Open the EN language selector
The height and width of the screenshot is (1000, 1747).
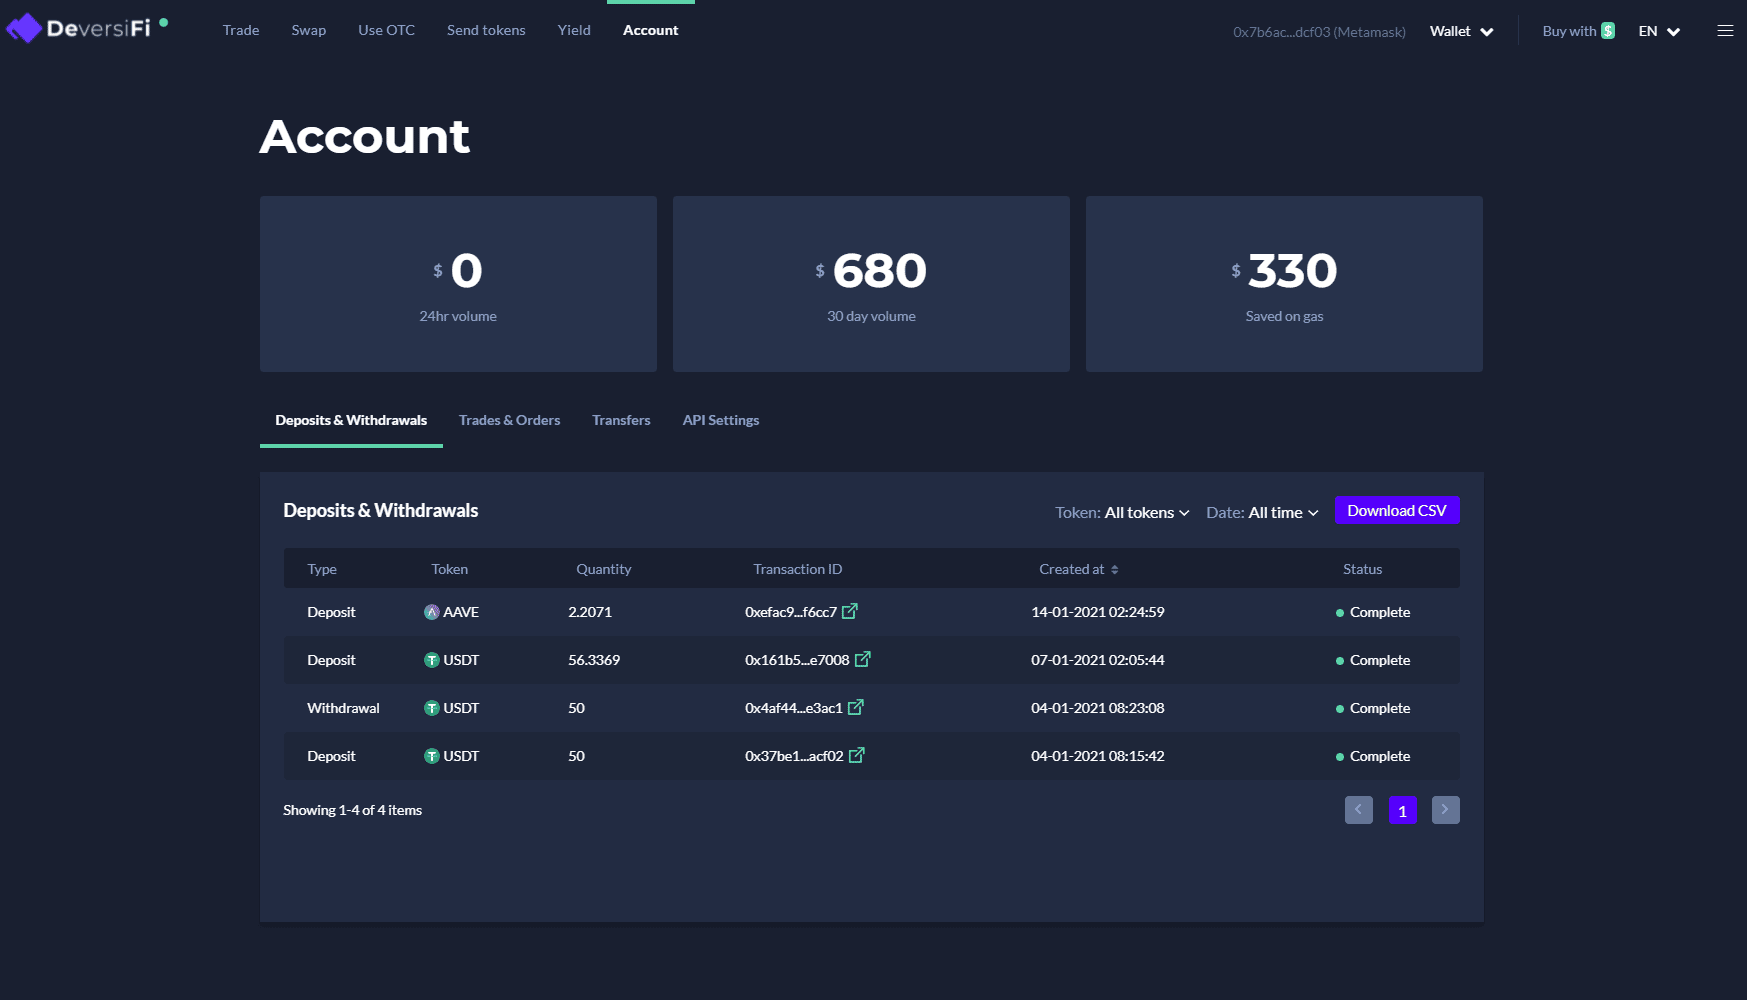pos(1660,31)
